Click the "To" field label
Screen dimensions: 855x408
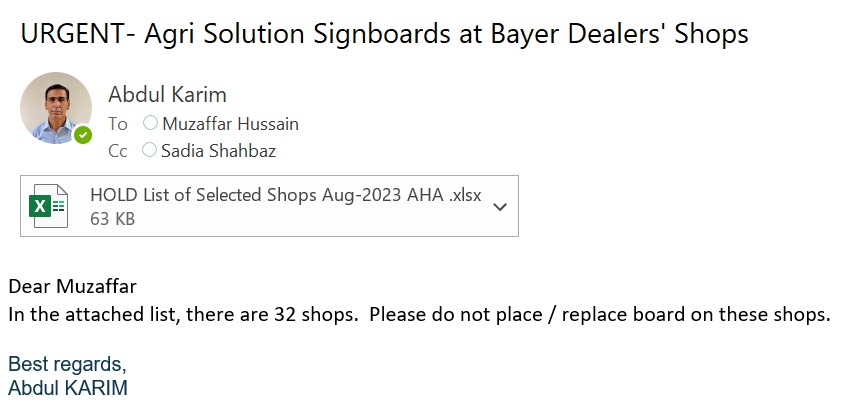[x=118, y=124]
